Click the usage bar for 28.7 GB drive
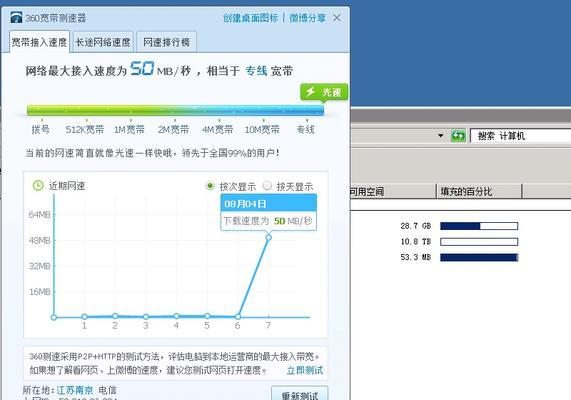The image size is (571, 400). coord(479,226)
